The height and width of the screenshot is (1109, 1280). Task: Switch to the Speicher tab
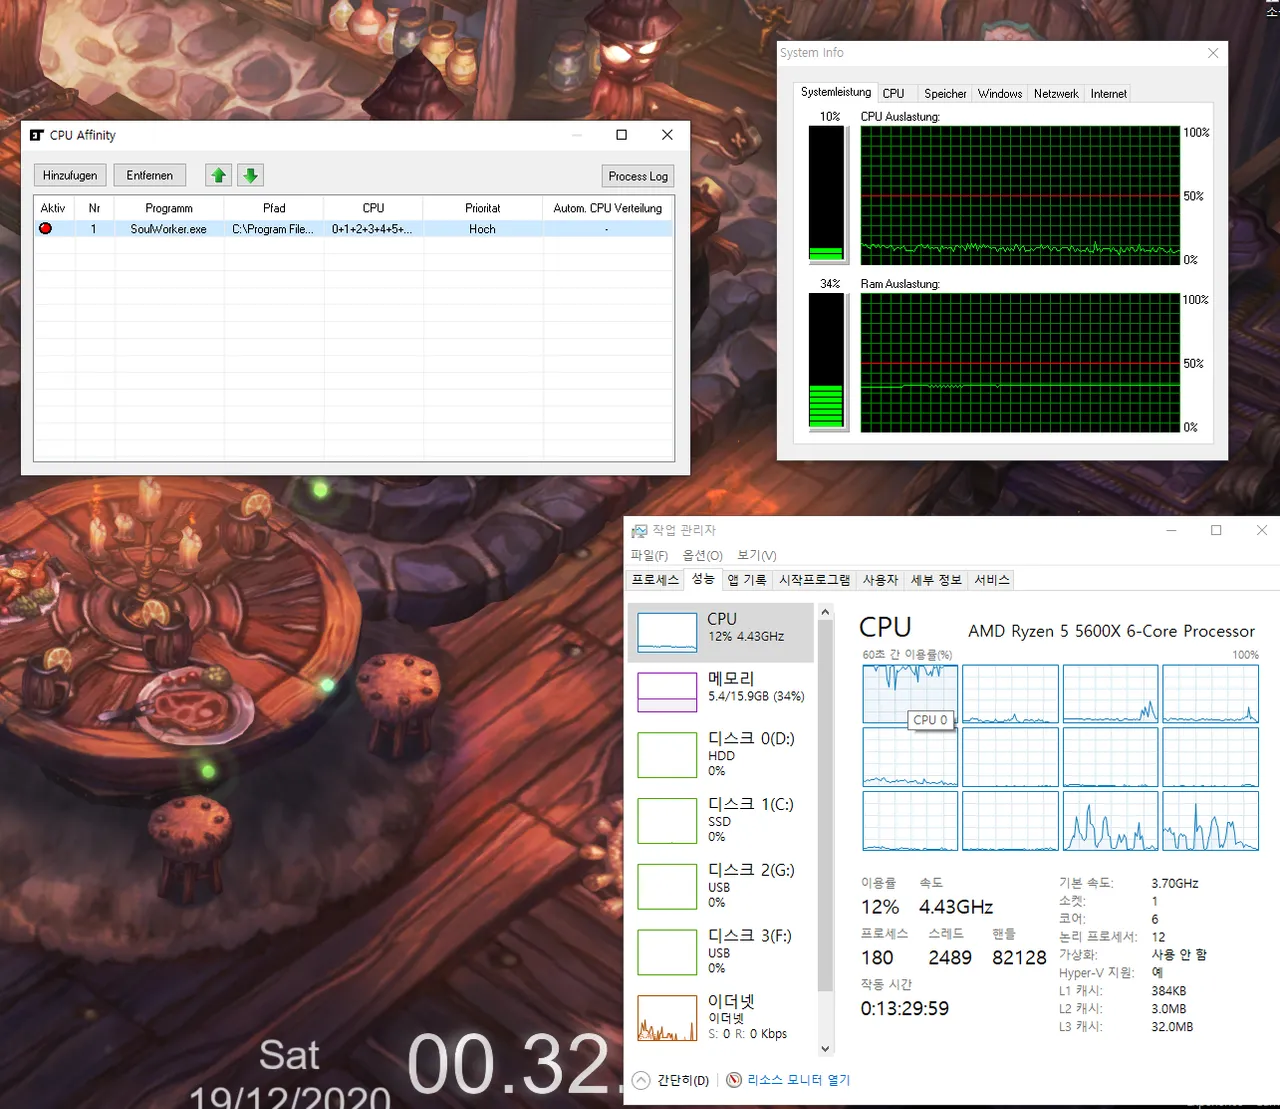[945, 93]
